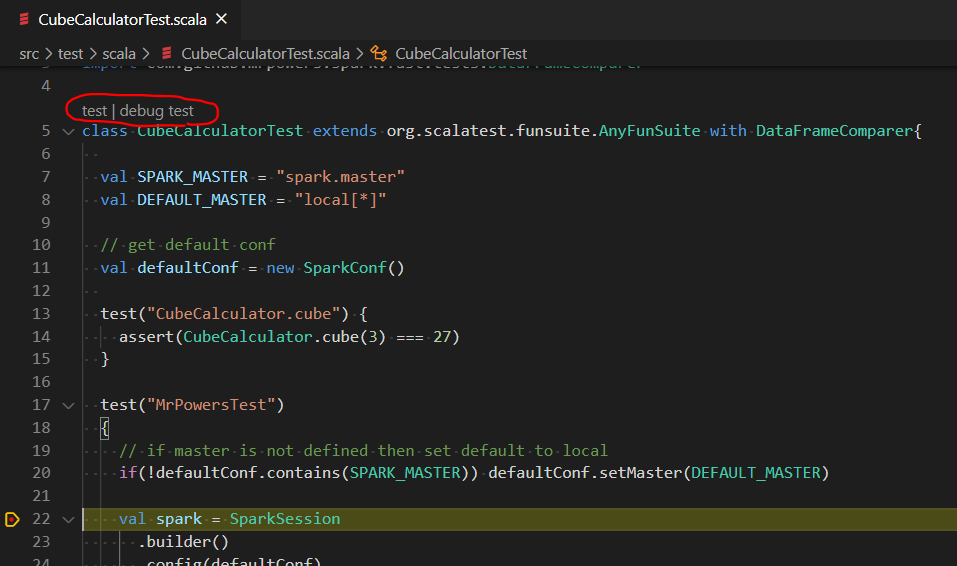Open the CubeCalculatorTest.scala breadcrumb file entry
The width and height of the screenshot is (957, 566).
pyautogui.click(x=265, y=54)
